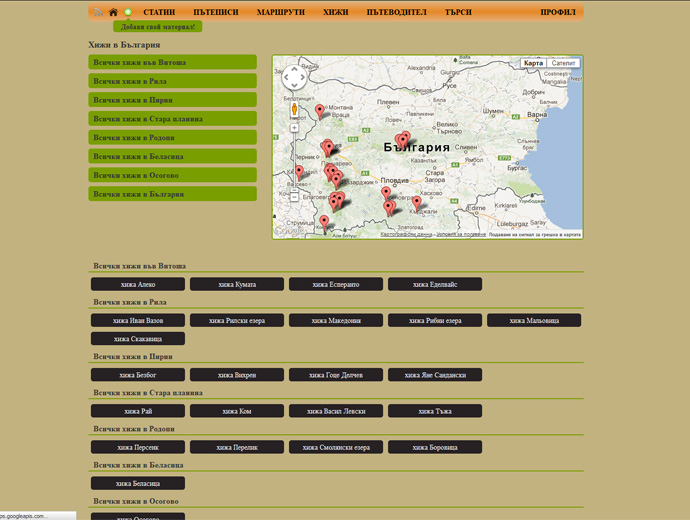Image resolution: width=690 pixels, height=520 pixels.
Task: Open хижа Перелик
Action: coord(237,447)
